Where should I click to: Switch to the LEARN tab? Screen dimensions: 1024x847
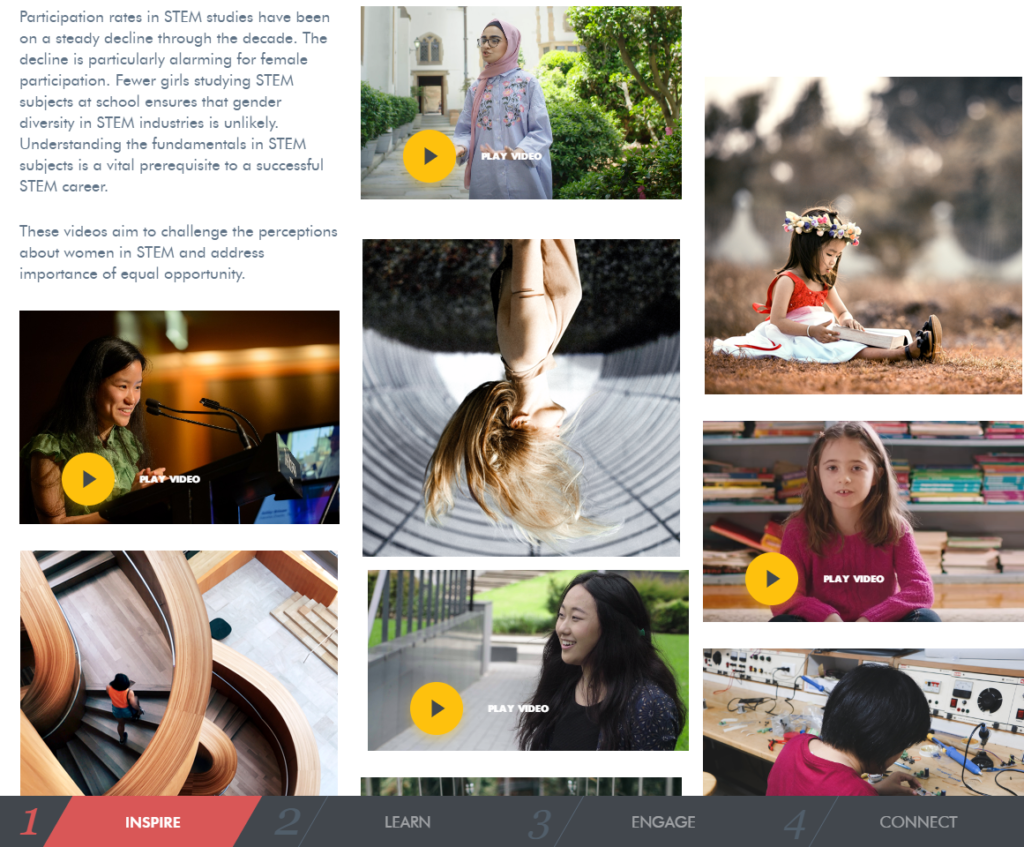pyautogui.click(x=407, y=822)
